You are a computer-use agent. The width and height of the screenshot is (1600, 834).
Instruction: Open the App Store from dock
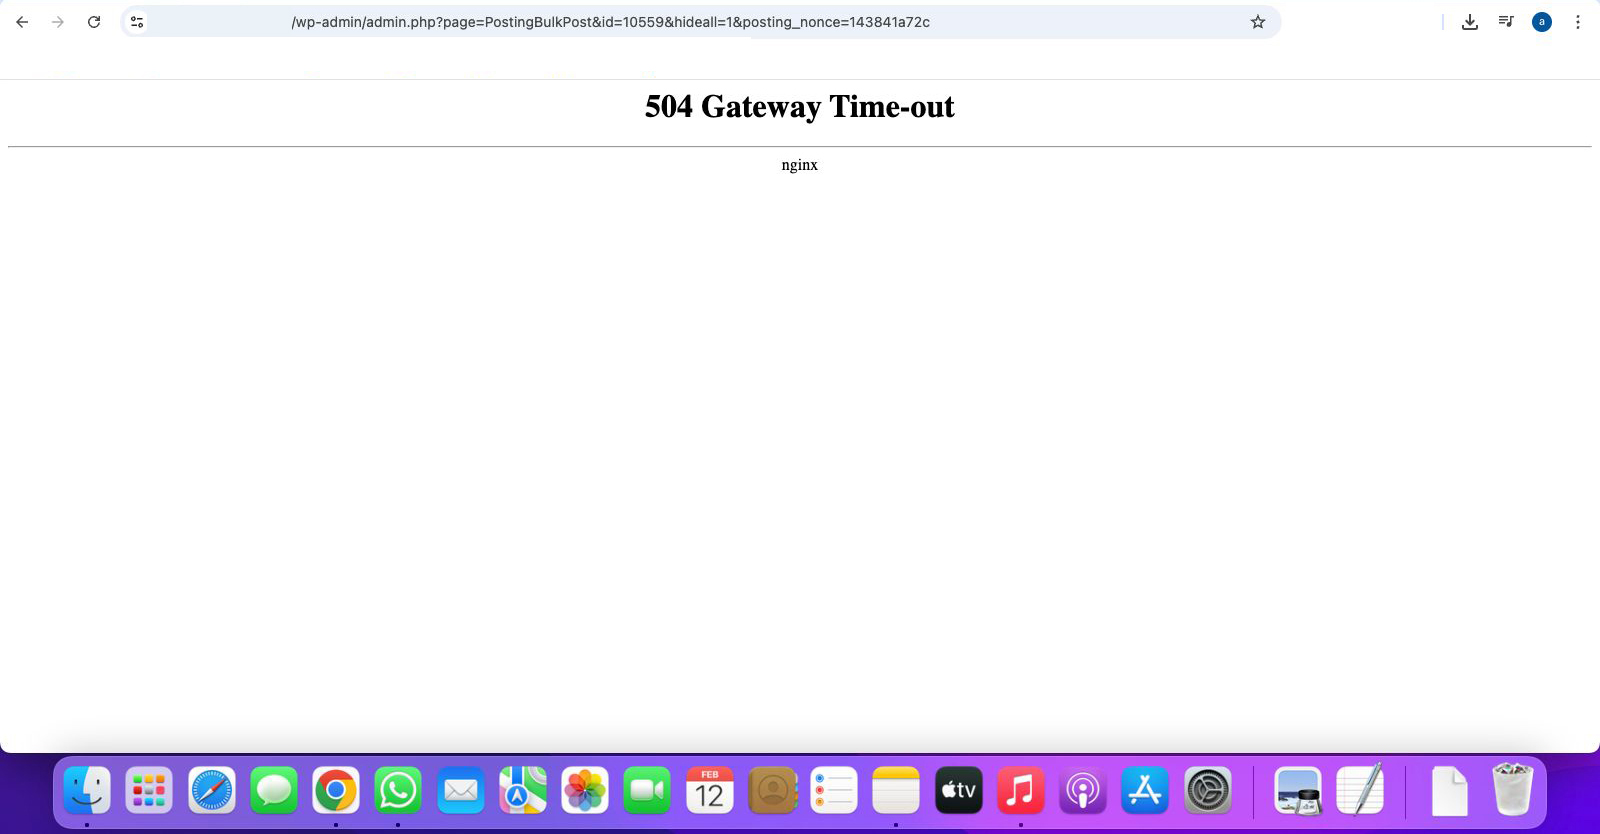[x=1145, y=791]
